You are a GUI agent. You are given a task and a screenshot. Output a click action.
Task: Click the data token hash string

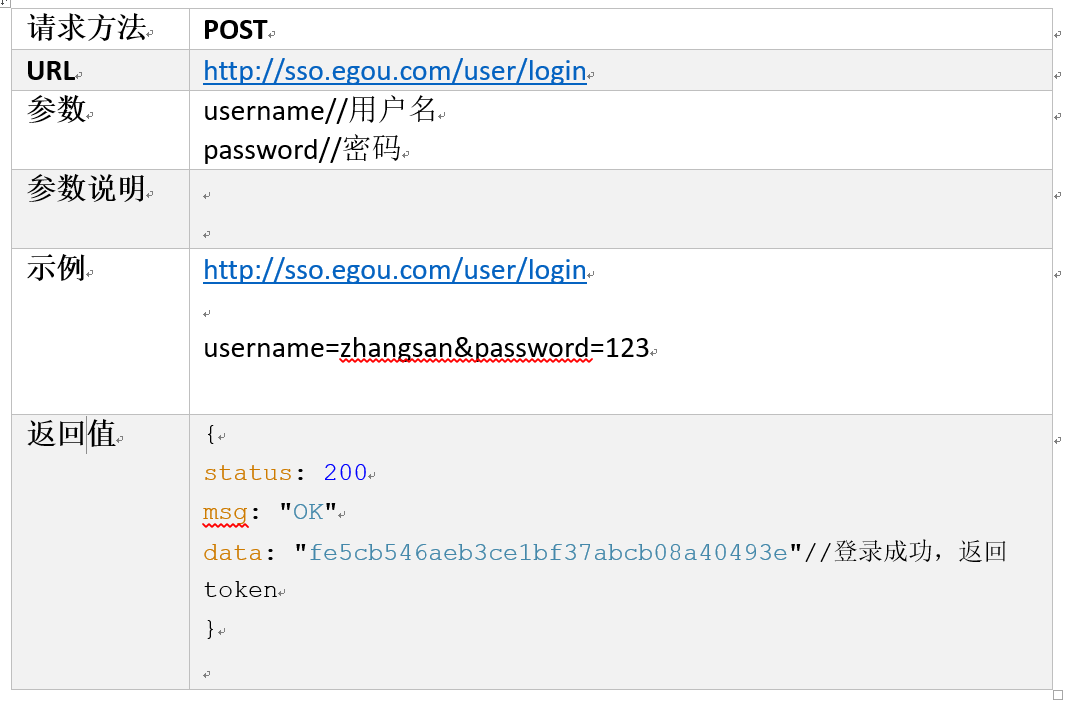pos(548,552)
